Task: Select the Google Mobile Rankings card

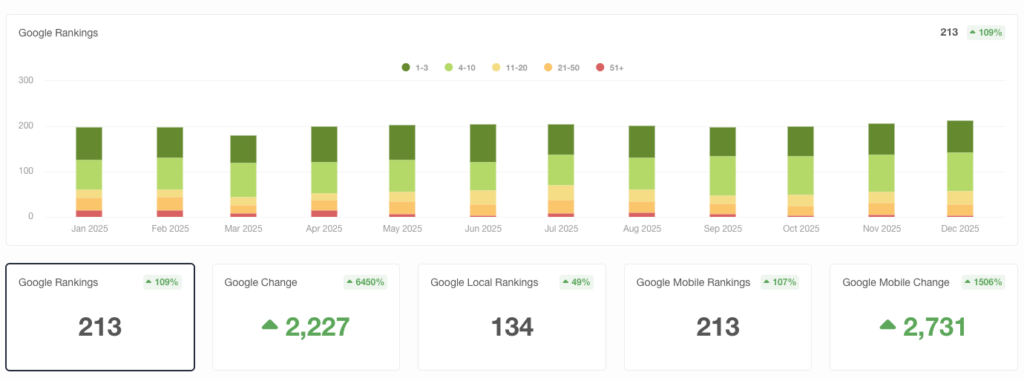Action: coord(718,317)
